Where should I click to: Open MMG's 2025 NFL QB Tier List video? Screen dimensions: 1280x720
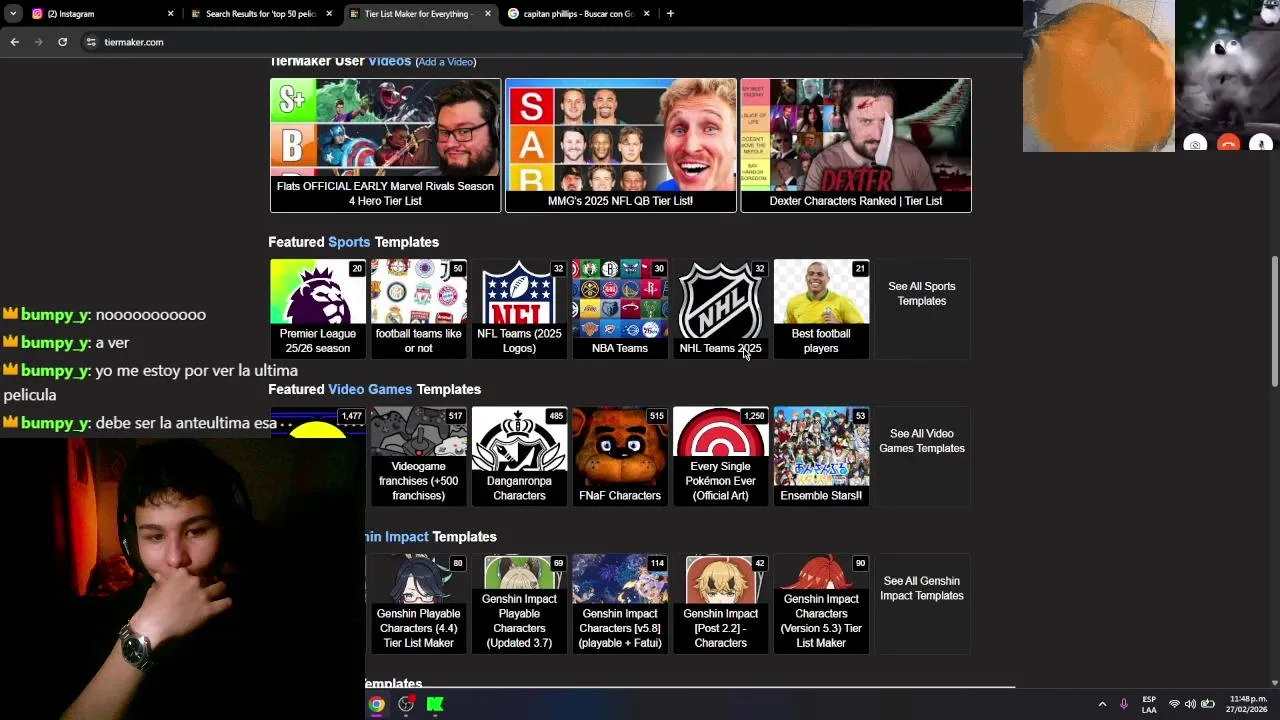coord(620,145)
